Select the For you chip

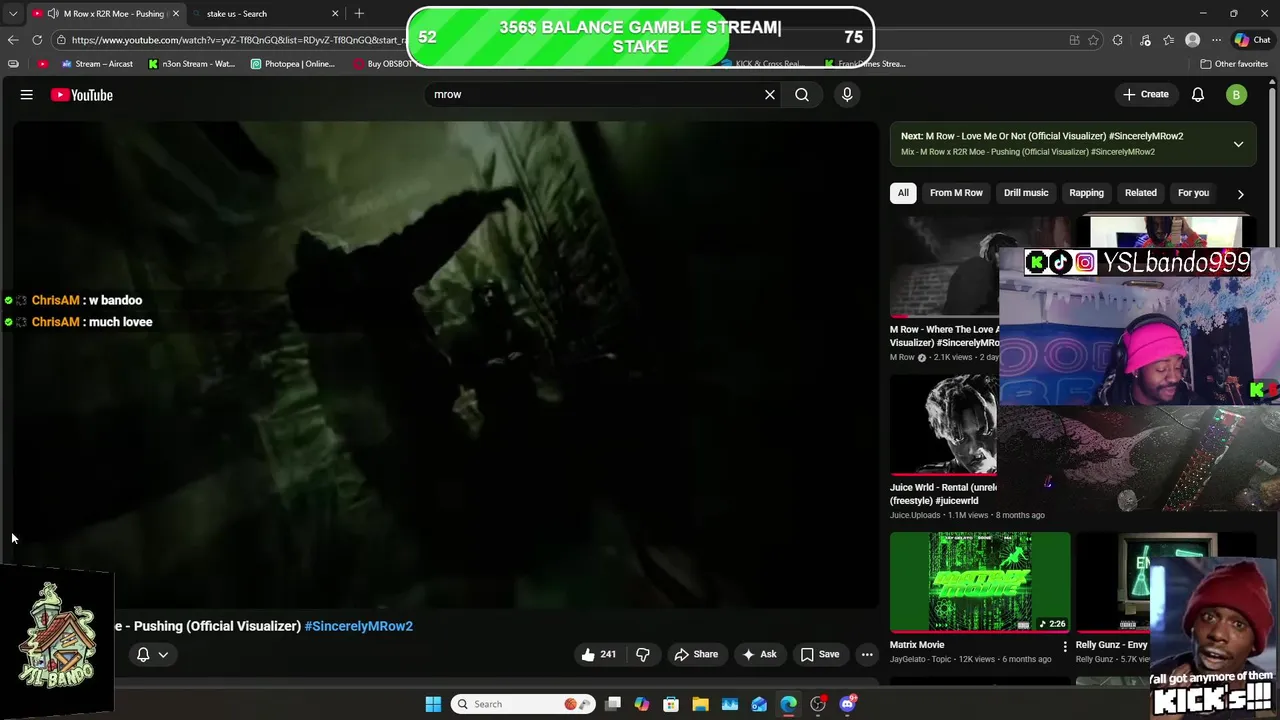coord(1193,193)
